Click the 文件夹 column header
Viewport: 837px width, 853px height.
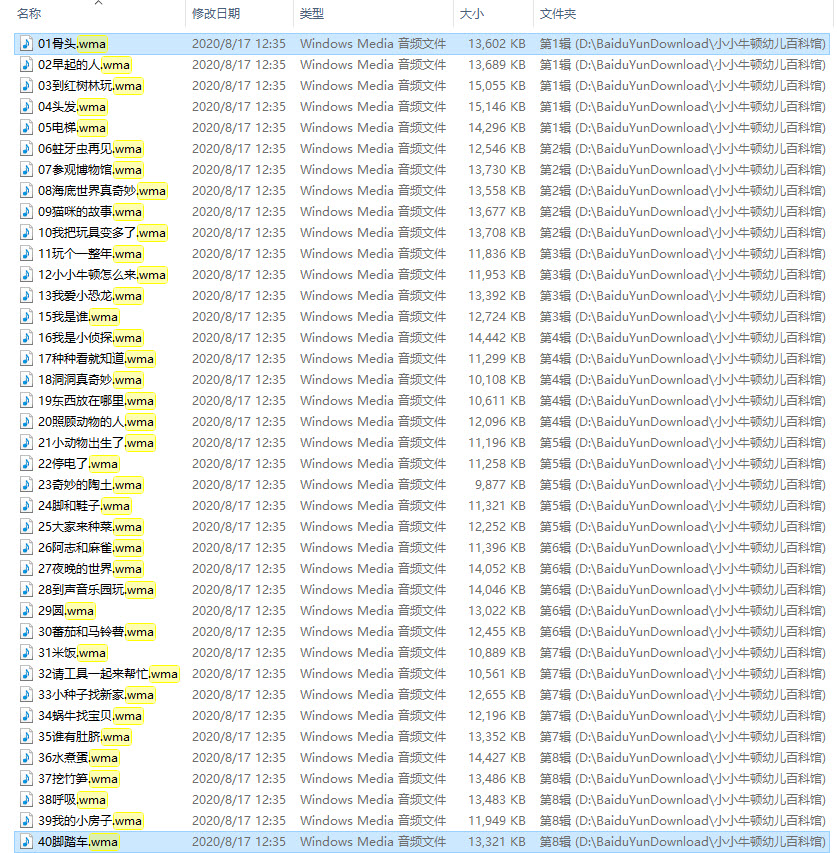click(557, 14)
